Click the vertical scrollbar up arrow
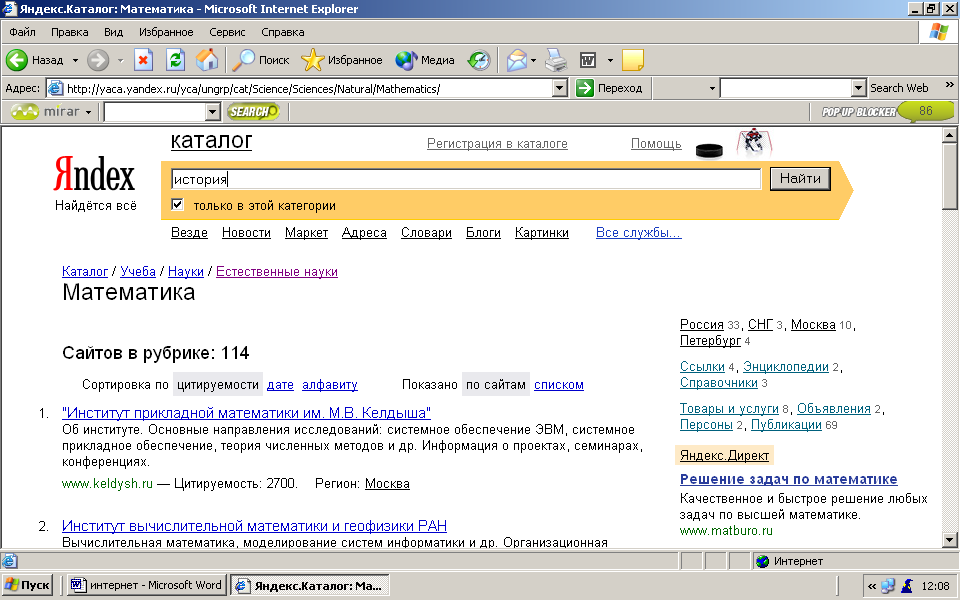This screenshot has width=960, height=600. click(950, 135)
